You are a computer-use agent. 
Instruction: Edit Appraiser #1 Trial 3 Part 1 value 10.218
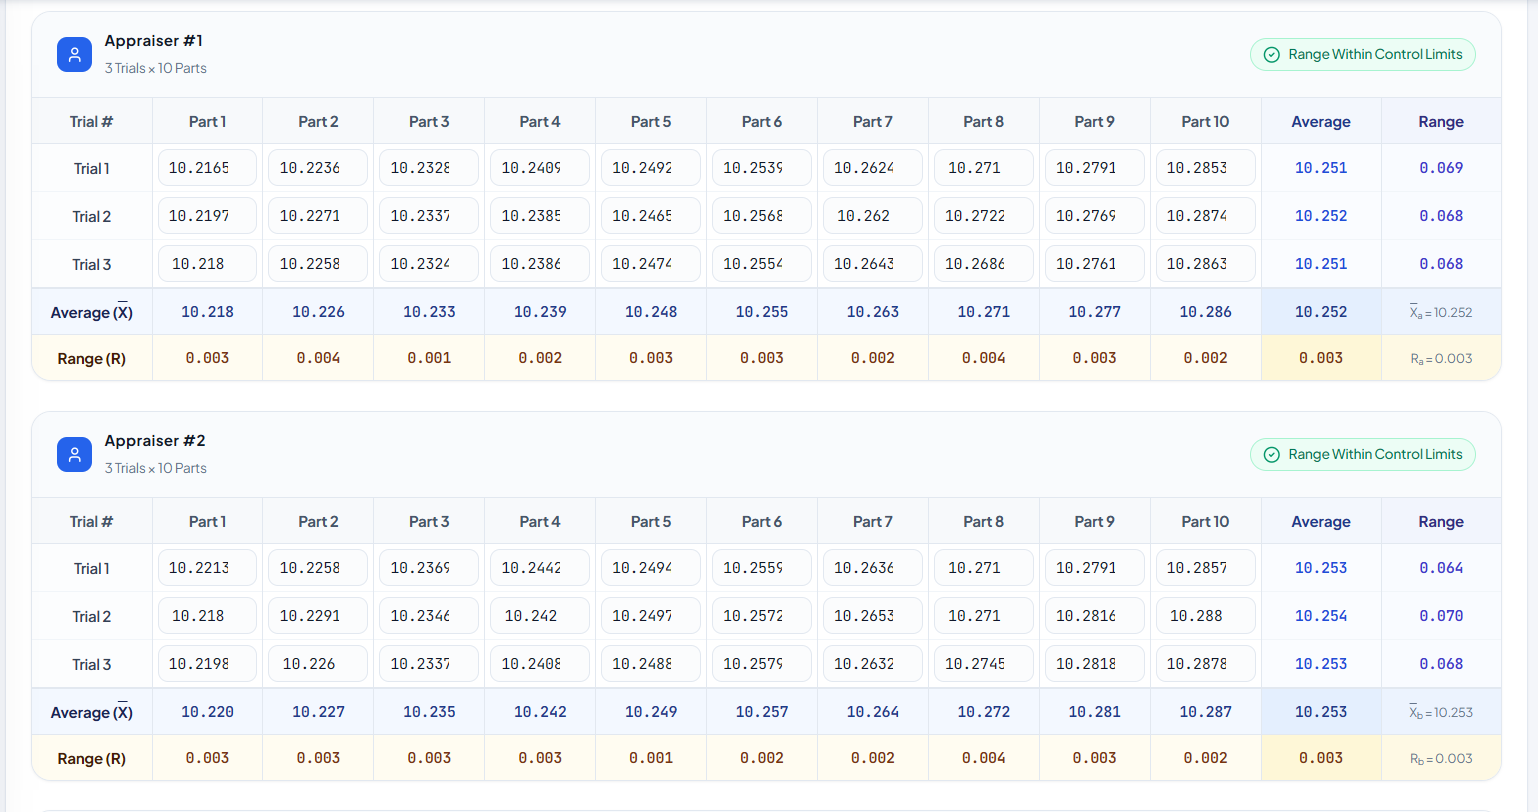point(207,264)
